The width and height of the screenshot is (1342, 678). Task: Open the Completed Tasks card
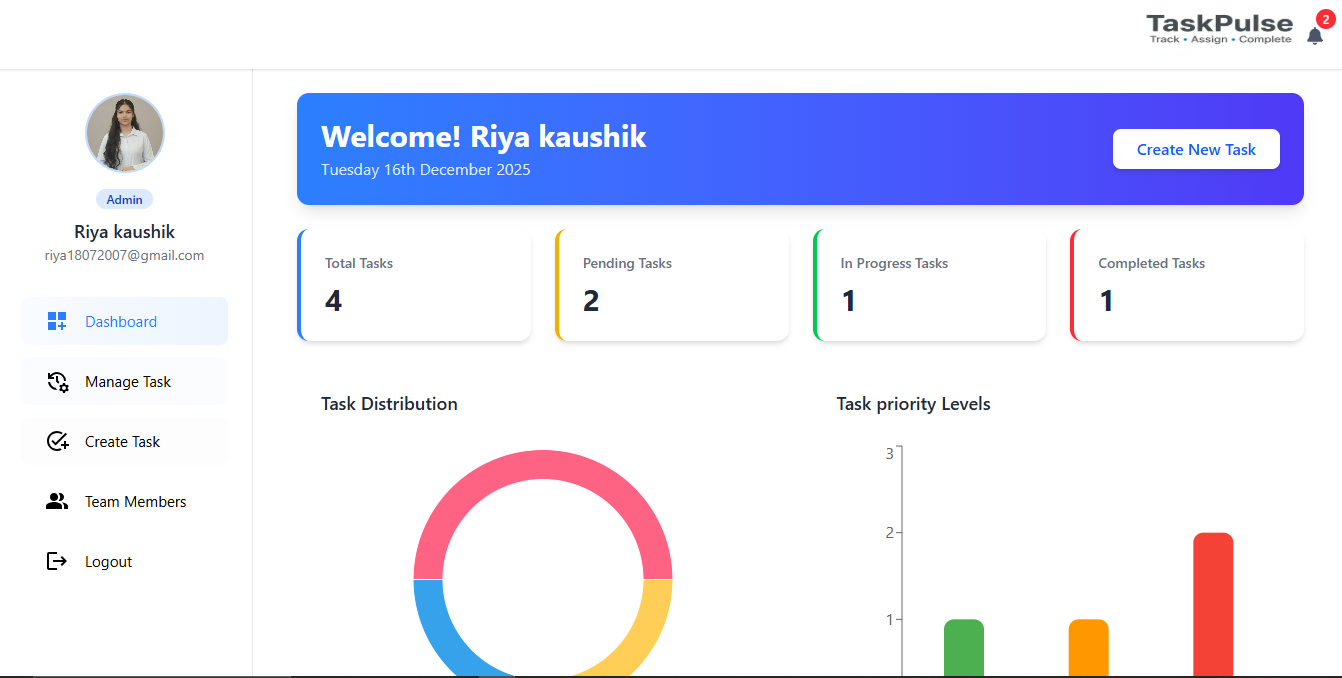pyautogui.click(x=1187, y=285)
